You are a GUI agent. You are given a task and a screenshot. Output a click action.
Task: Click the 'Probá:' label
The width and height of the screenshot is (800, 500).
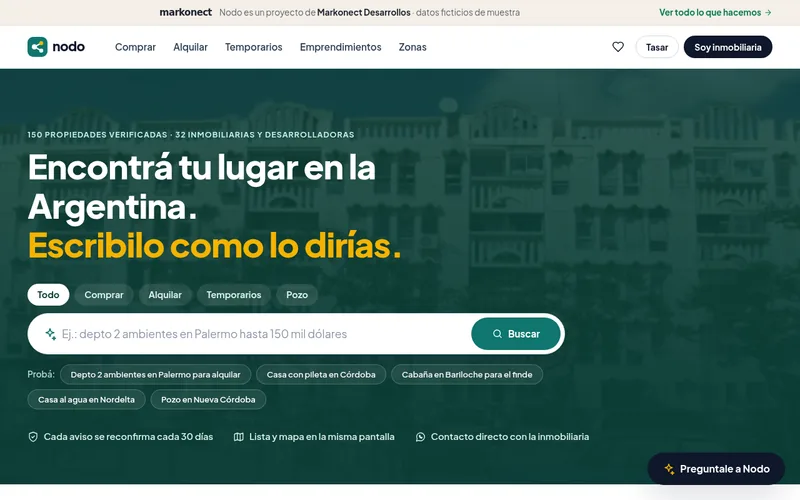[x=41, y=374]
